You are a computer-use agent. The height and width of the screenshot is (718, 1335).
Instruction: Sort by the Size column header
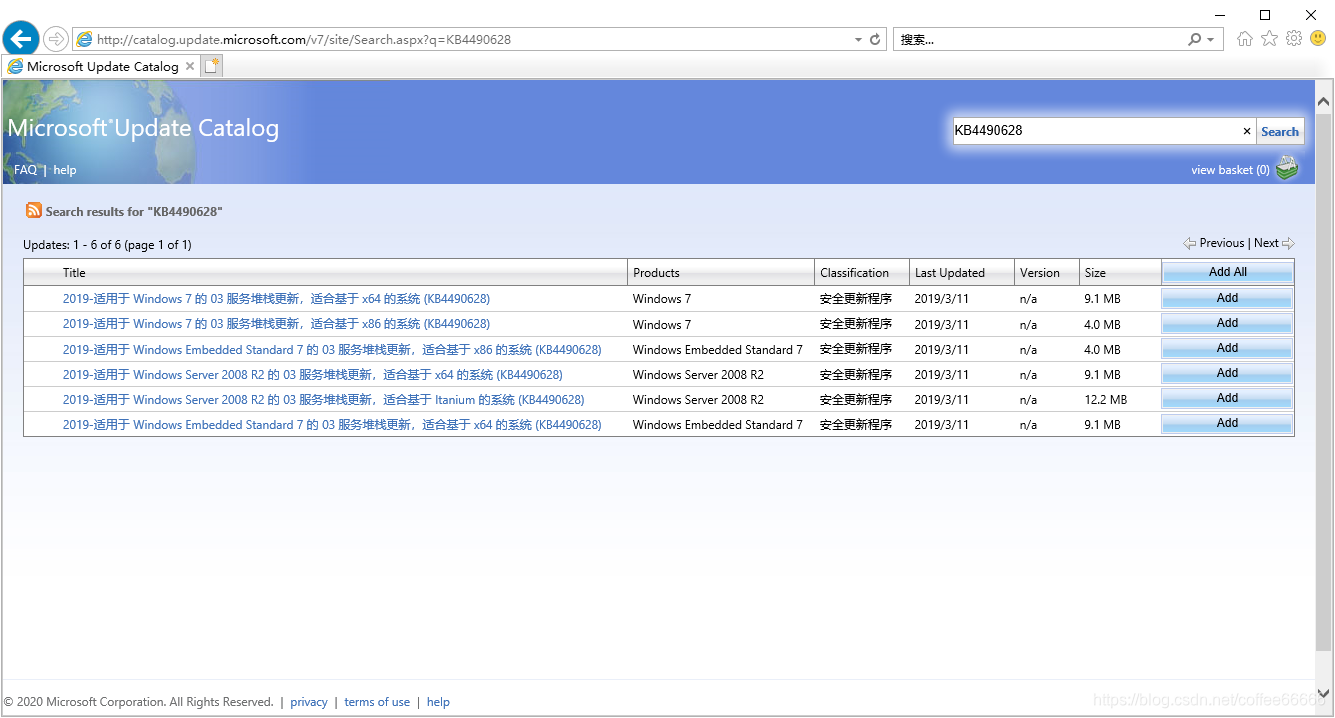click(1095, 272)
